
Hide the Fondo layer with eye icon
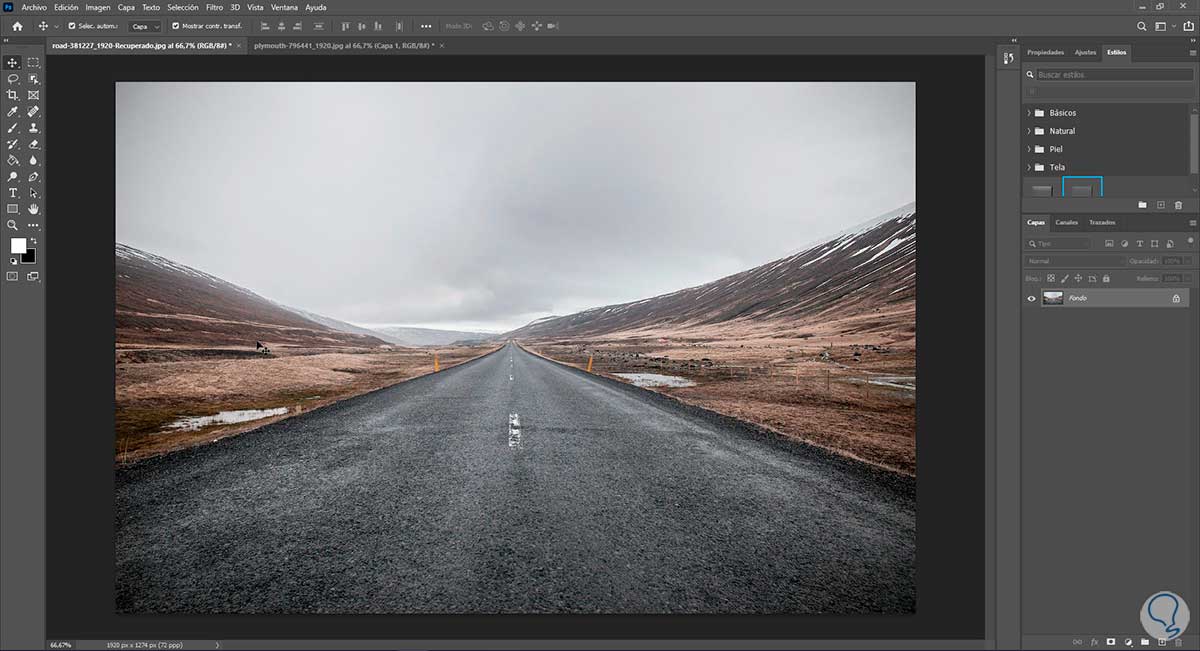coord(1031,298)
